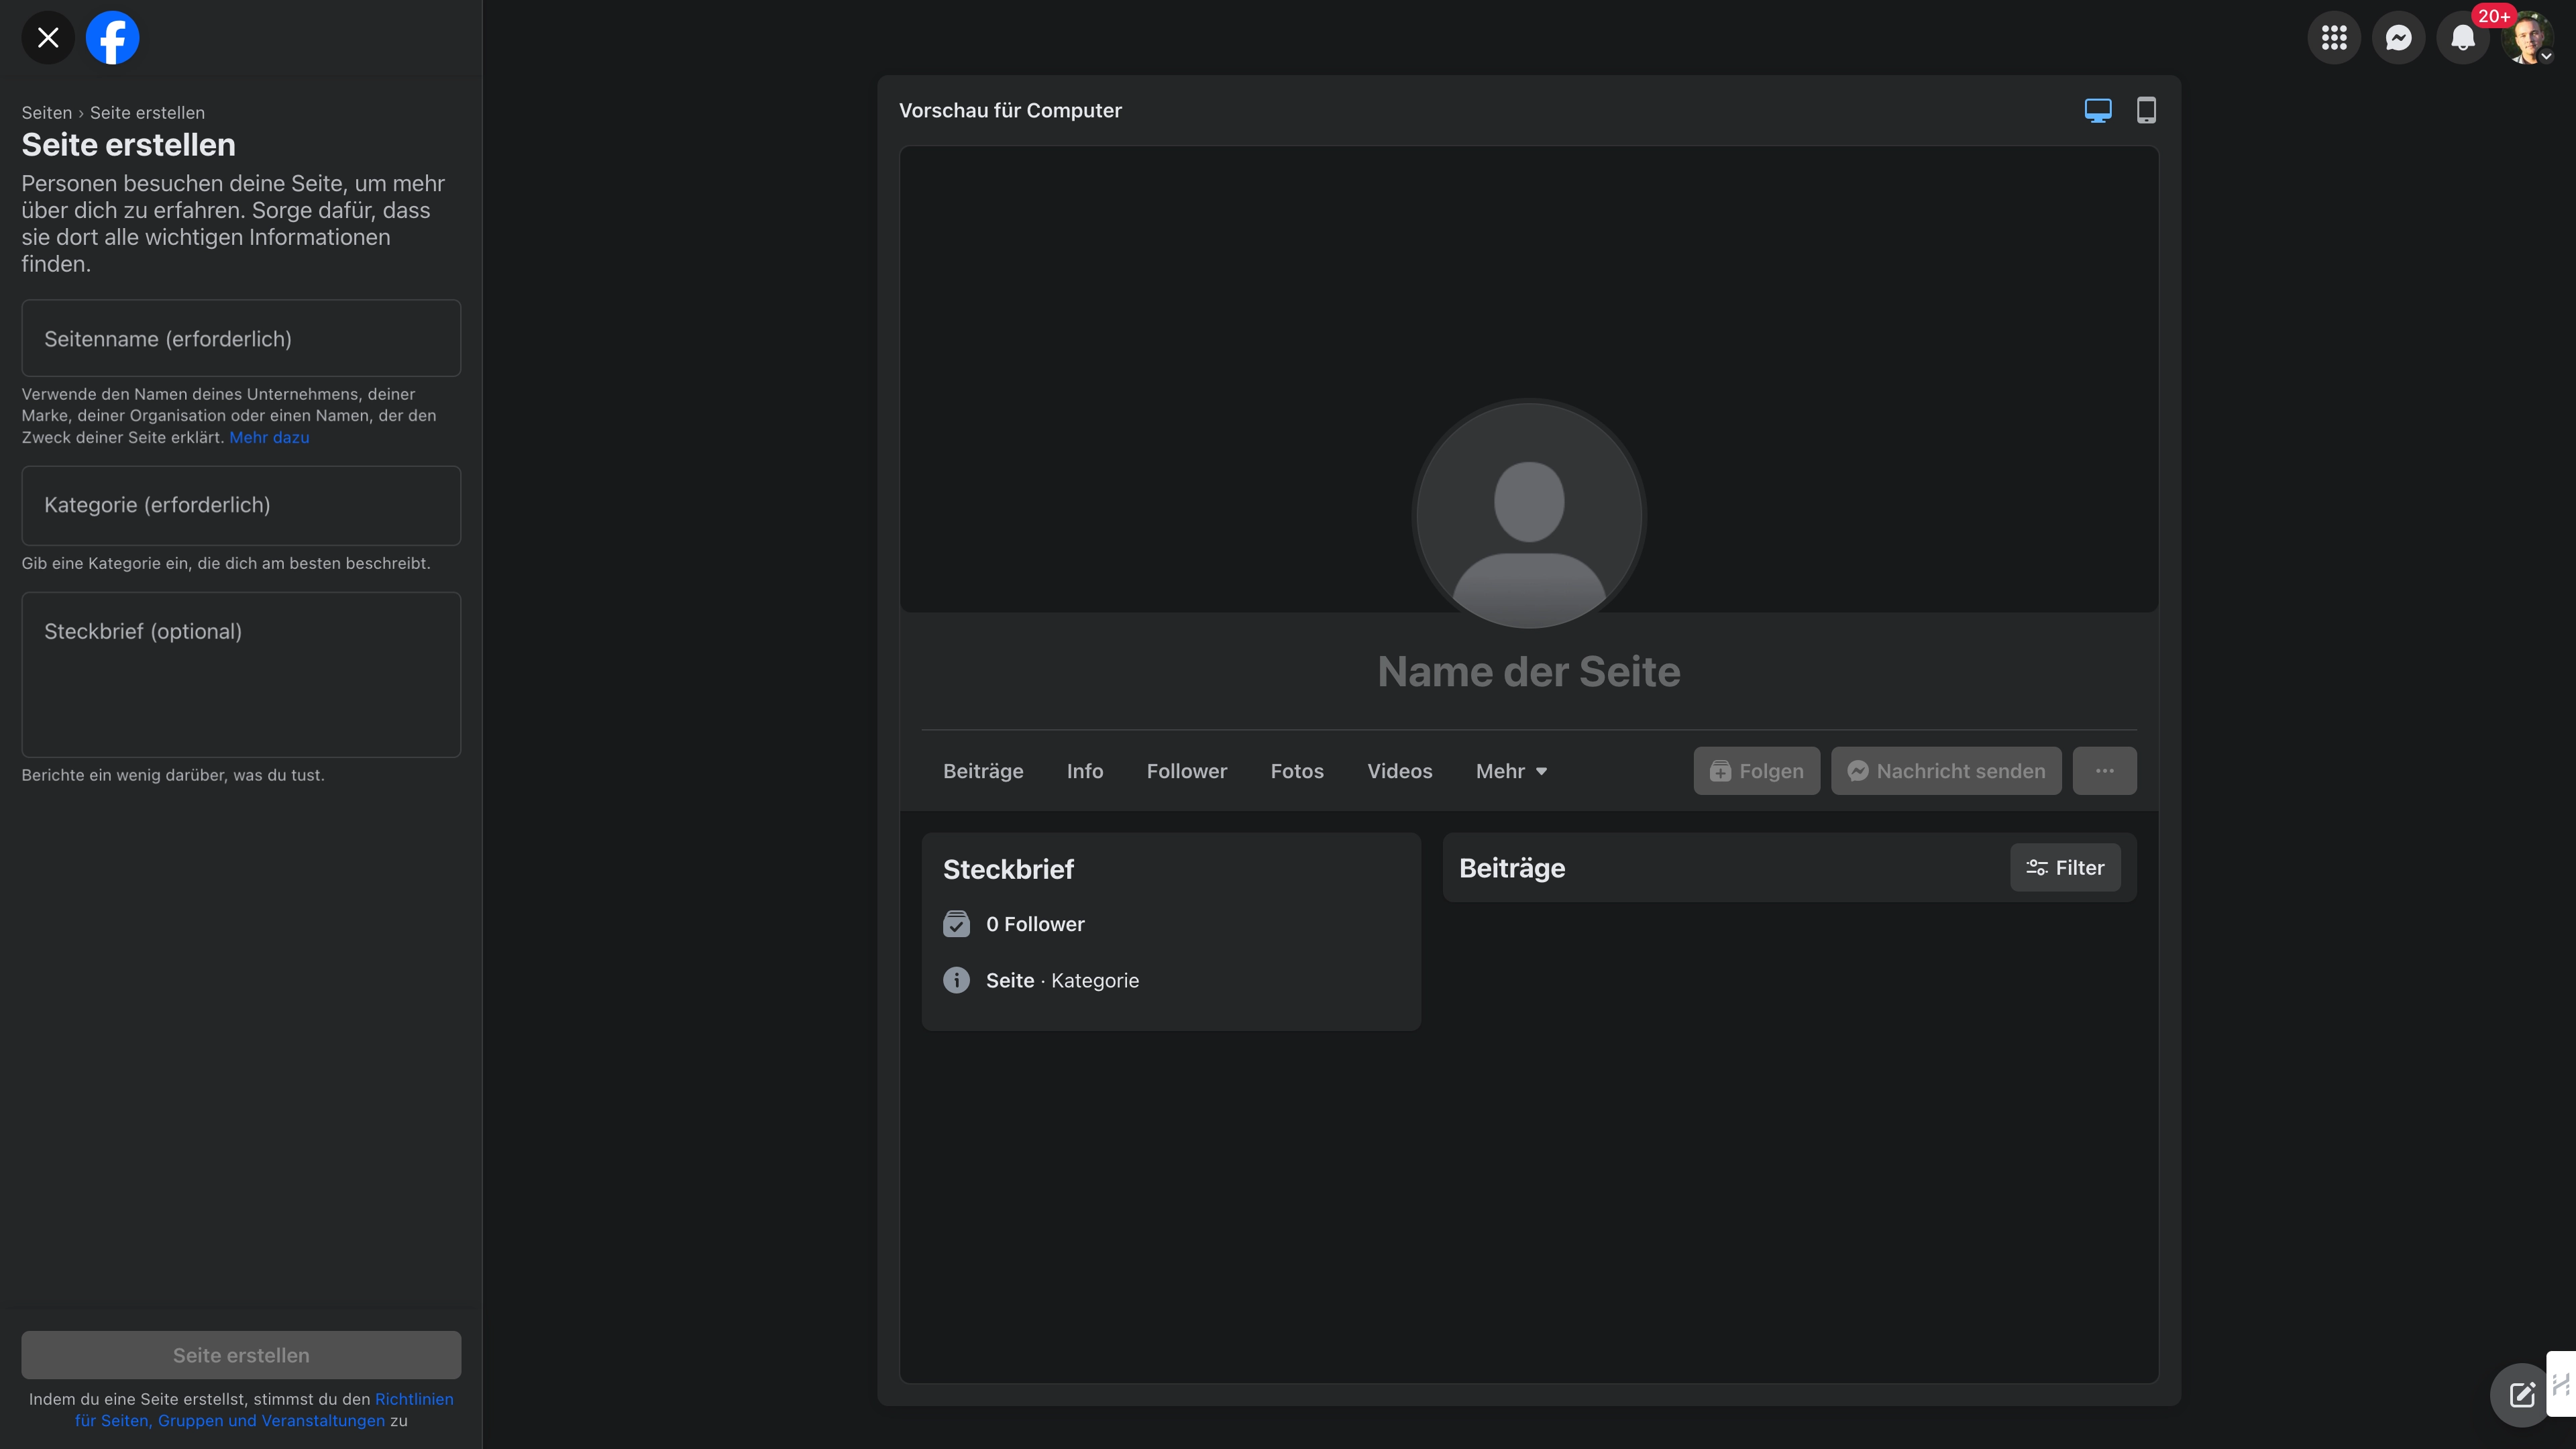The height and width of the screenshot is (1449, 2576).
Task: Open the Filter button in Beiträge
Action: click(2065, 867)
